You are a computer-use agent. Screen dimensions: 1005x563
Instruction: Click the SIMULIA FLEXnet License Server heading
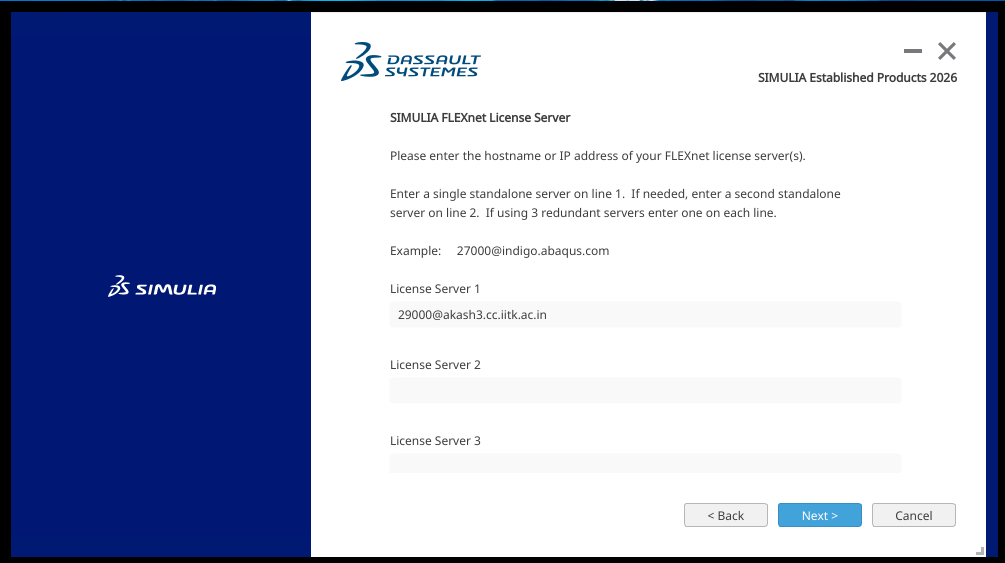coord(479,117)
